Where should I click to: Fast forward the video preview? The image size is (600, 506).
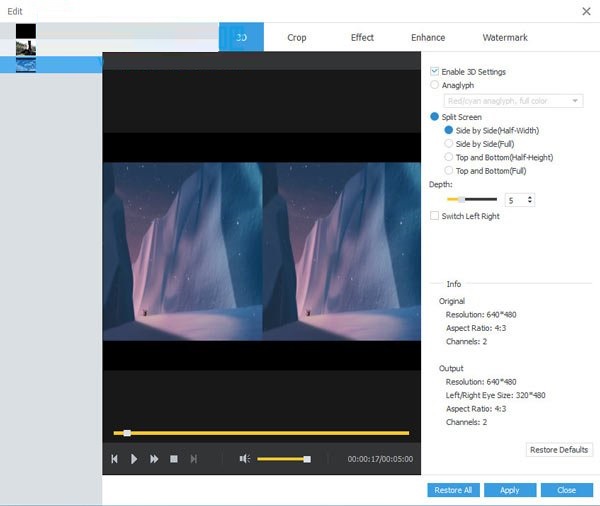tap(154, 459)
